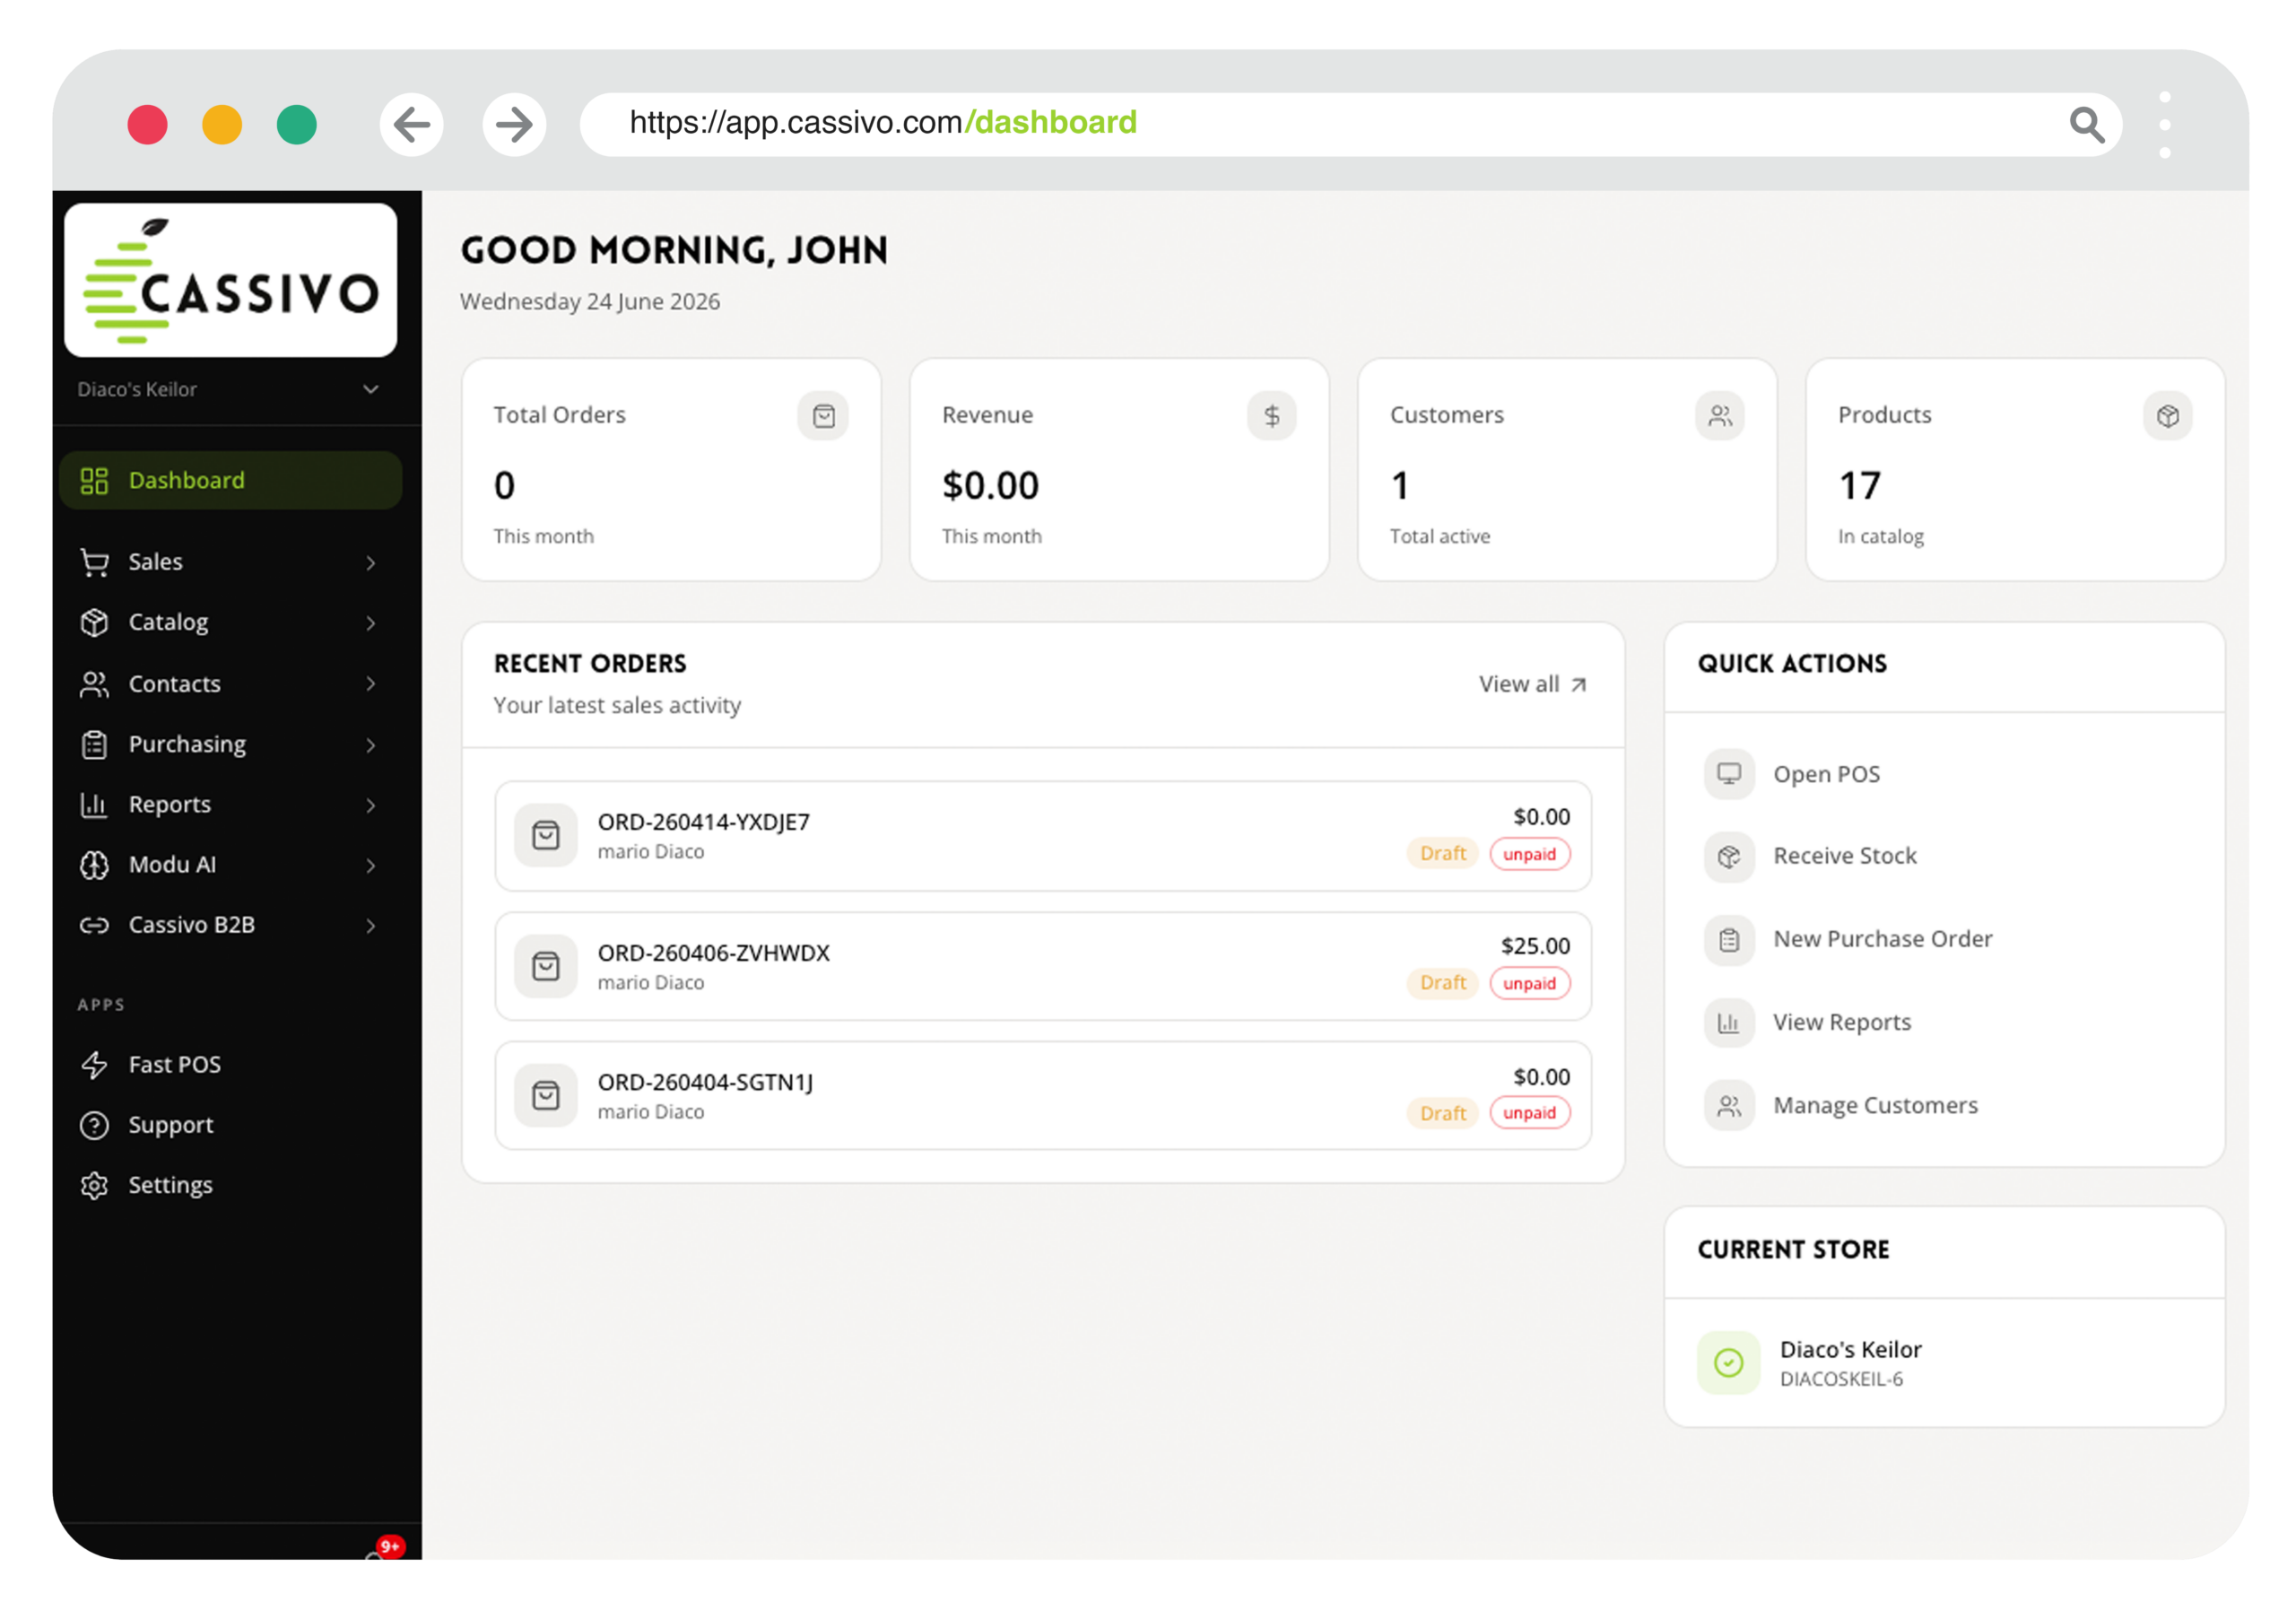
Task: Click the Total Orders bag icon
Action: [x=823, y=416]
